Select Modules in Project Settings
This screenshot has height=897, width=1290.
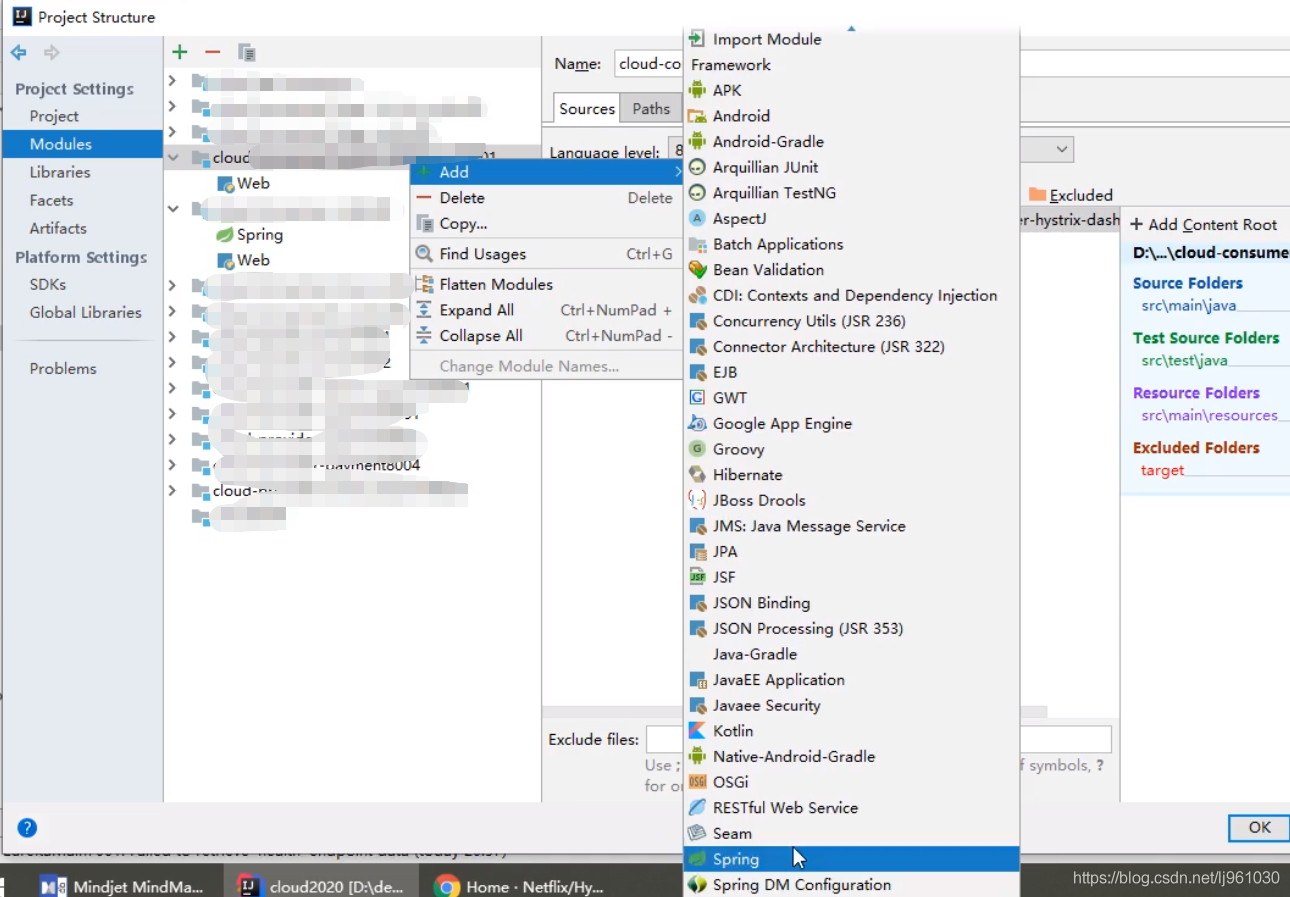[82, 144]
